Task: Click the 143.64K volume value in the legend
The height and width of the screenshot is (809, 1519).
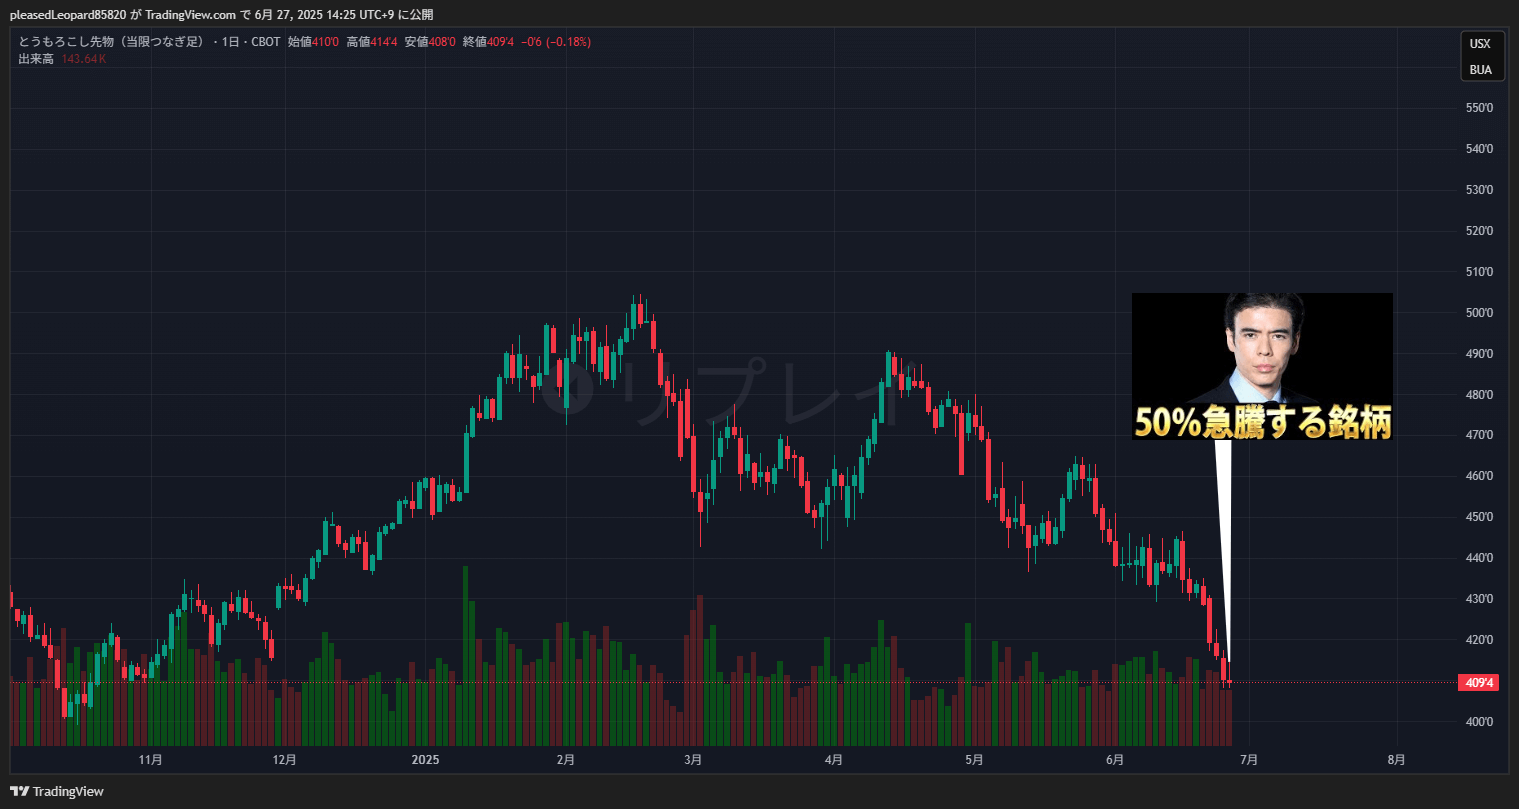Action: (x=84, y=59)
